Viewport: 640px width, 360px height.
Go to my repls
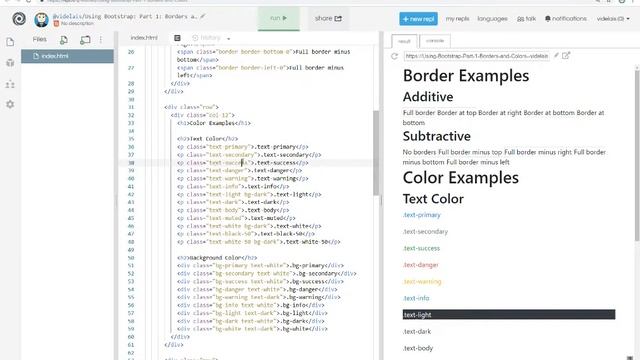click(457, 19)
